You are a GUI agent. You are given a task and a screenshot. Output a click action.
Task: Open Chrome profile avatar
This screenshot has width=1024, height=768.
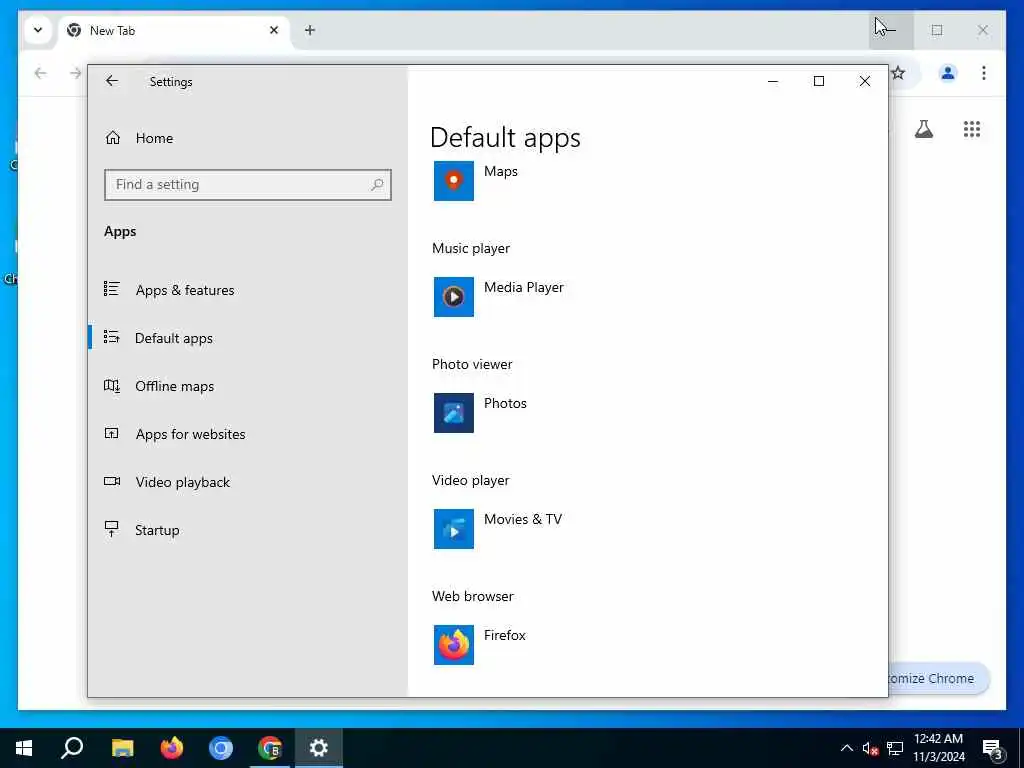(x=948, y=73)
